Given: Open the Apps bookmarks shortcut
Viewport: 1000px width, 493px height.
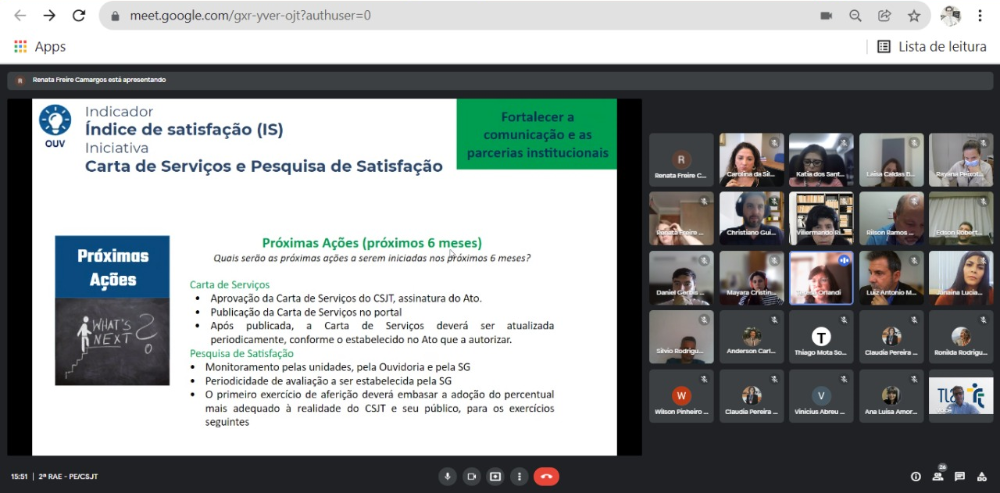Looking at the screenshot, I should pyautogui.click(x=39, y=46).
